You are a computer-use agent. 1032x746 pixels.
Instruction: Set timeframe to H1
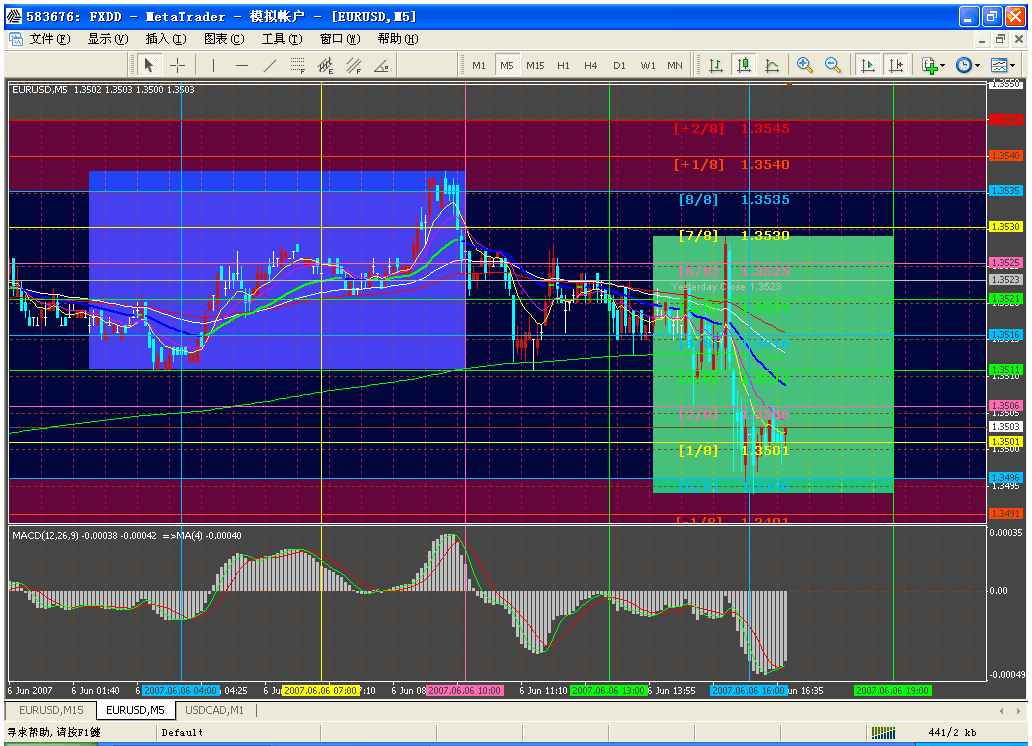coord(563,65)
